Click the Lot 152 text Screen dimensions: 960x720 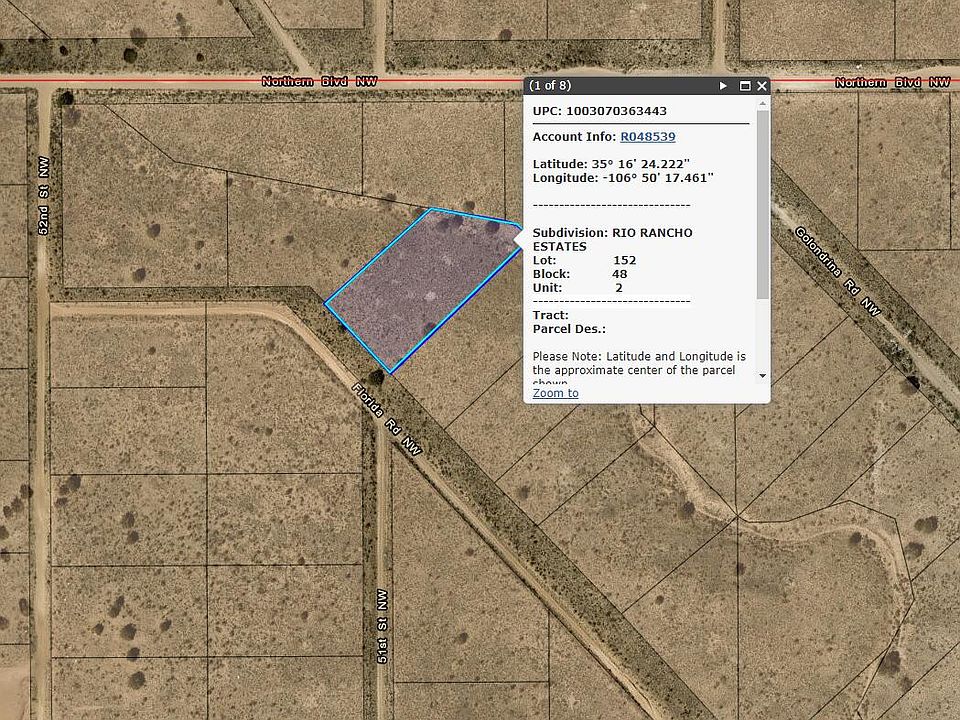tap(584, 260)
